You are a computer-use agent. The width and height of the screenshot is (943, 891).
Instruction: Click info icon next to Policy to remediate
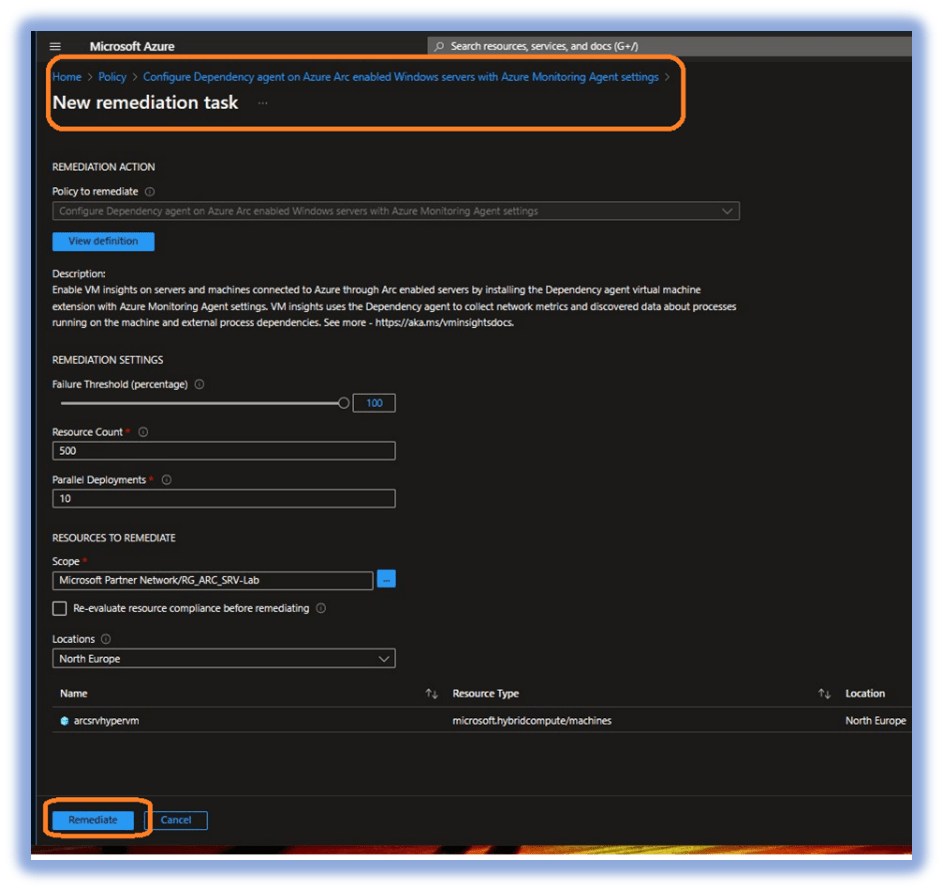[150, 191]
